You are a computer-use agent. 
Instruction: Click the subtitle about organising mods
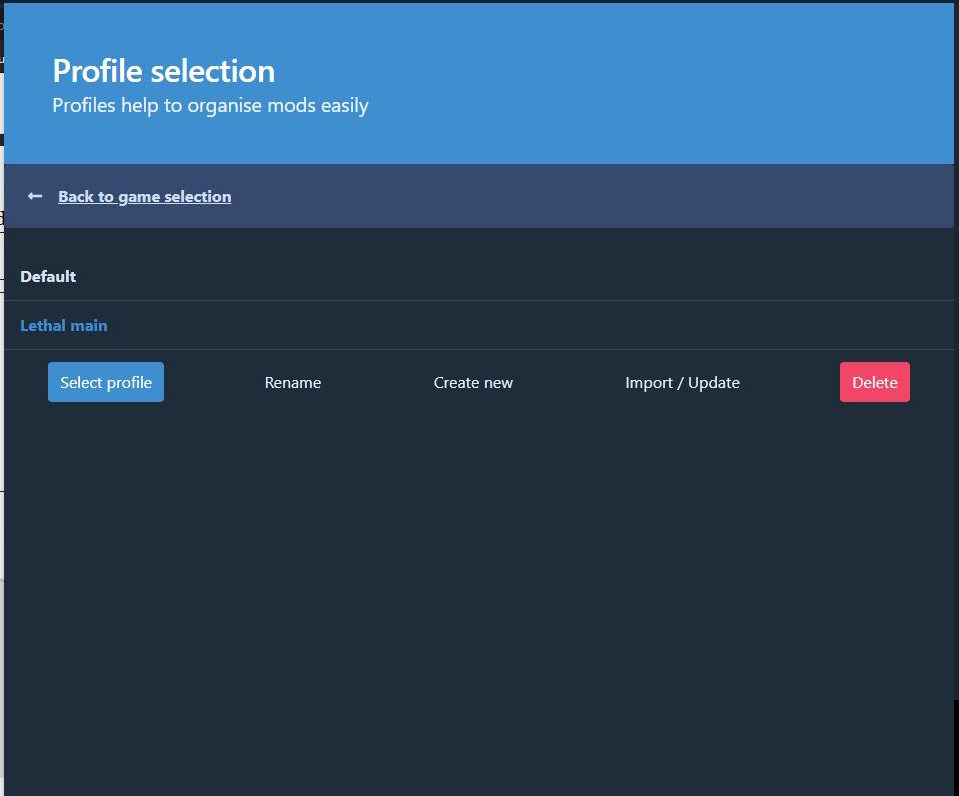pyautogui.click(x=210, y=106)
